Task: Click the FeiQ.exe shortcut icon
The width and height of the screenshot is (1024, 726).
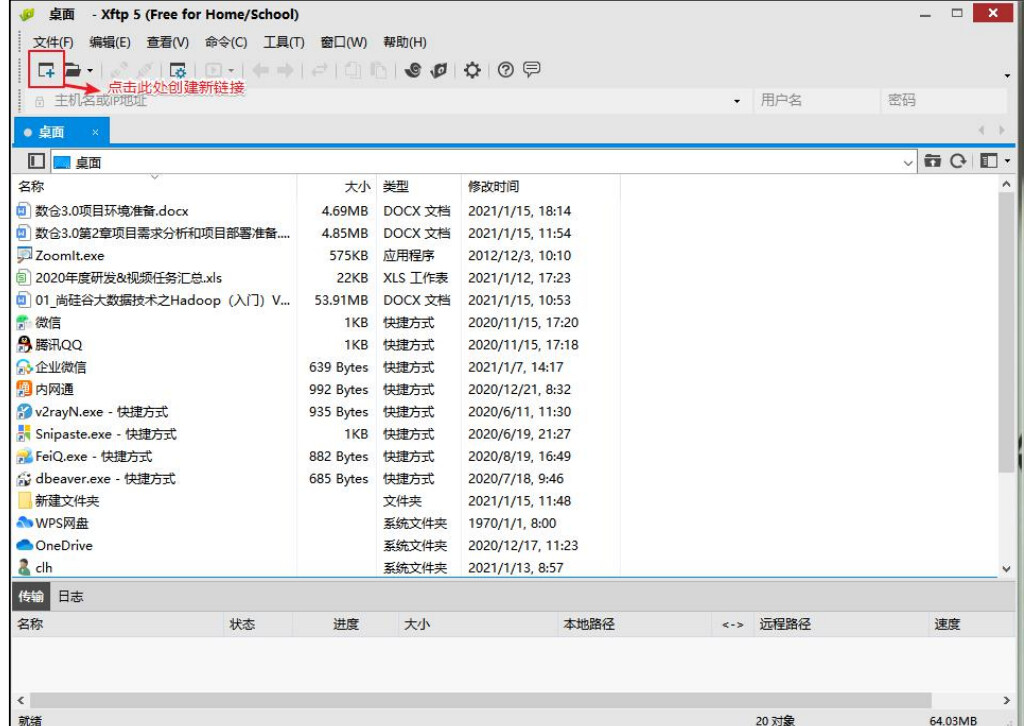Action: [24, 456]
